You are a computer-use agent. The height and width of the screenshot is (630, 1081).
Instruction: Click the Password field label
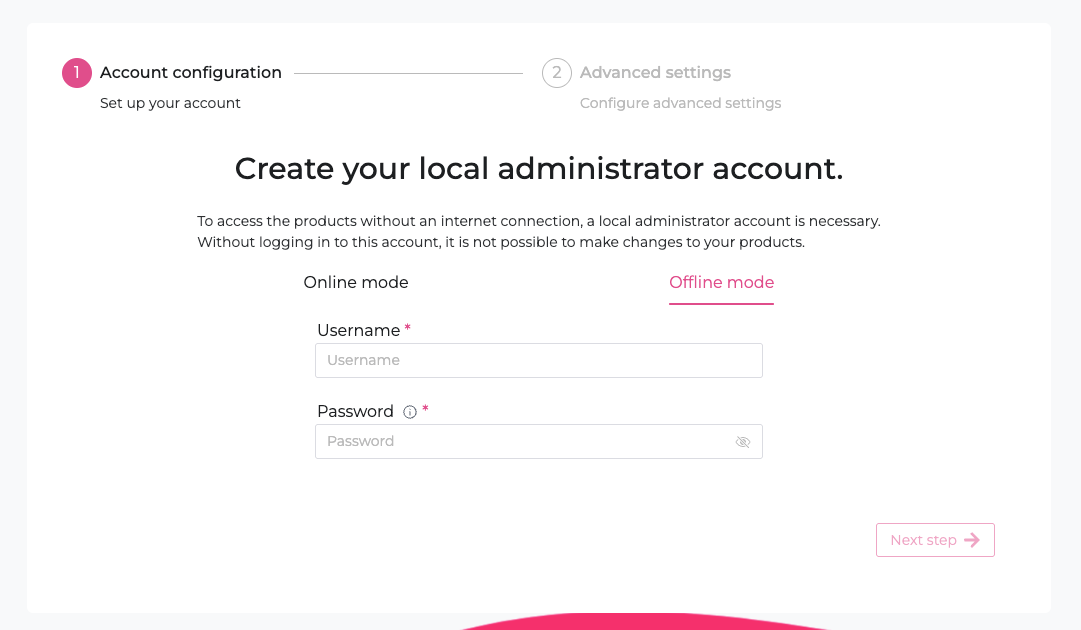(355, 412)
